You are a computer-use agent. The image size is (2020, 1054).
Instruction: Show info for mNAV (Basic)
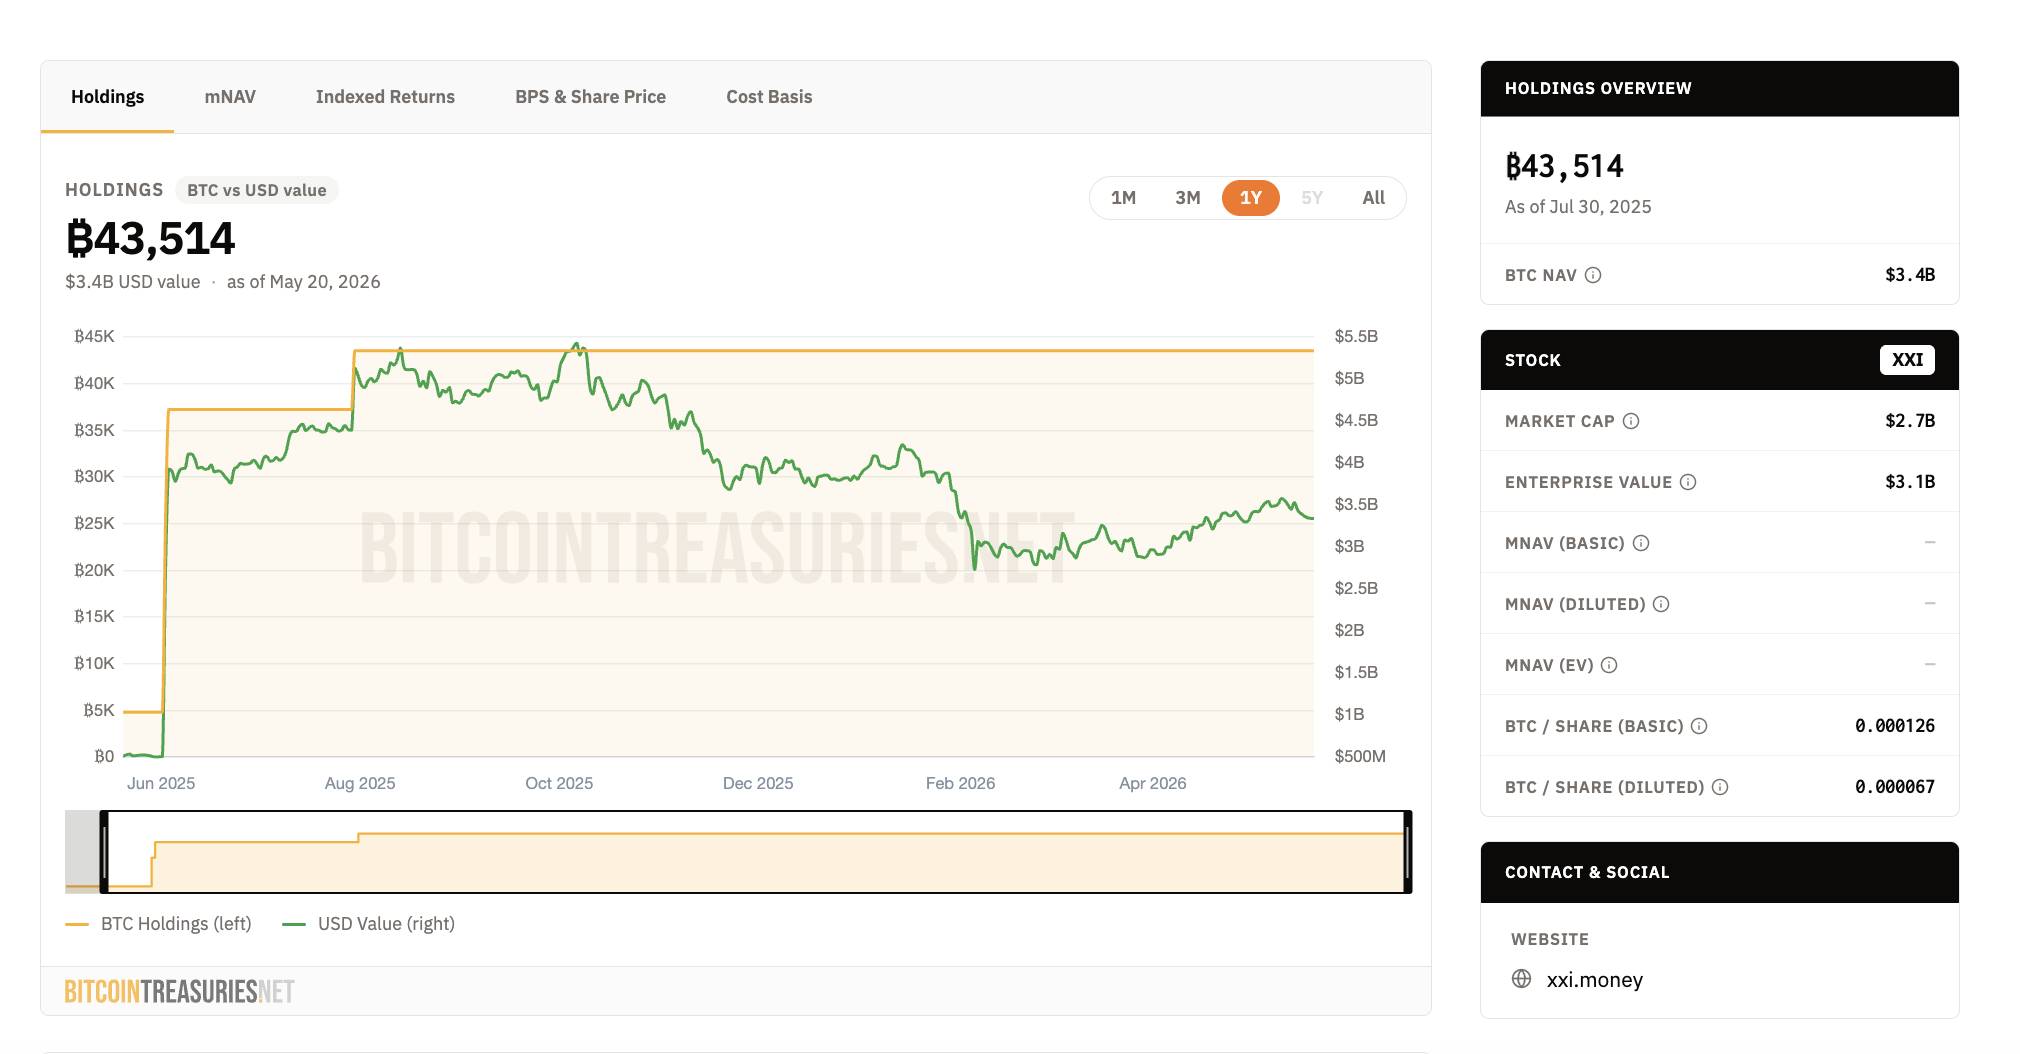click(x=1641, y=543)
